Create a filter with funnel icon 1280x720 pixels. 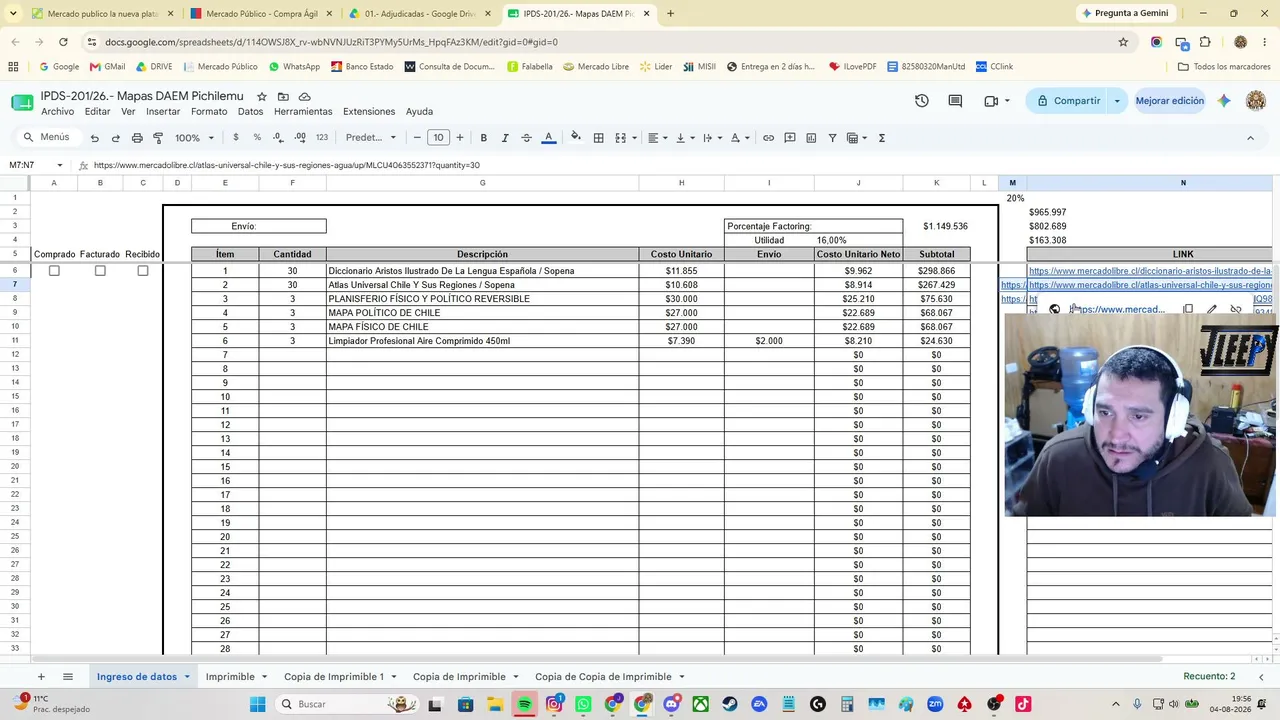832,138
